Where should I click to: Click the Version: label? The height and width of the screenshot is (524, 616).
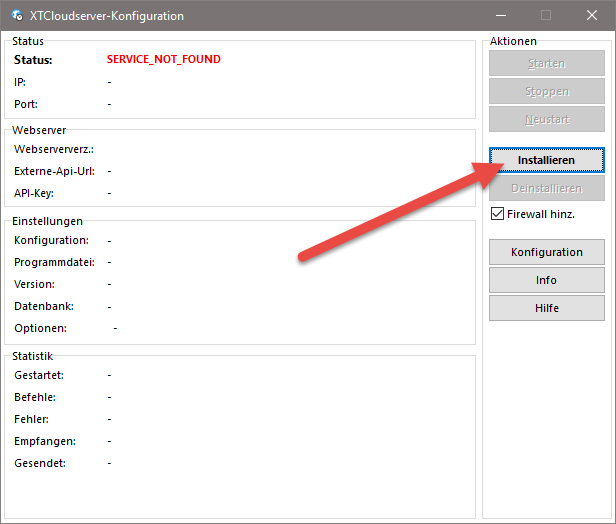point(34,284)
